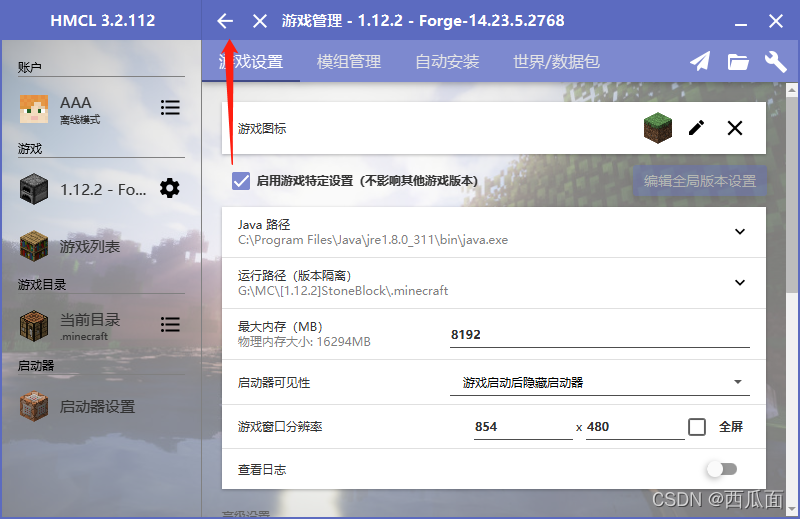Click the Java path text C:\Program Files\Java\jre1.8.0_311
The width and height of the screenshot is (800, 519).
point(373,240)
